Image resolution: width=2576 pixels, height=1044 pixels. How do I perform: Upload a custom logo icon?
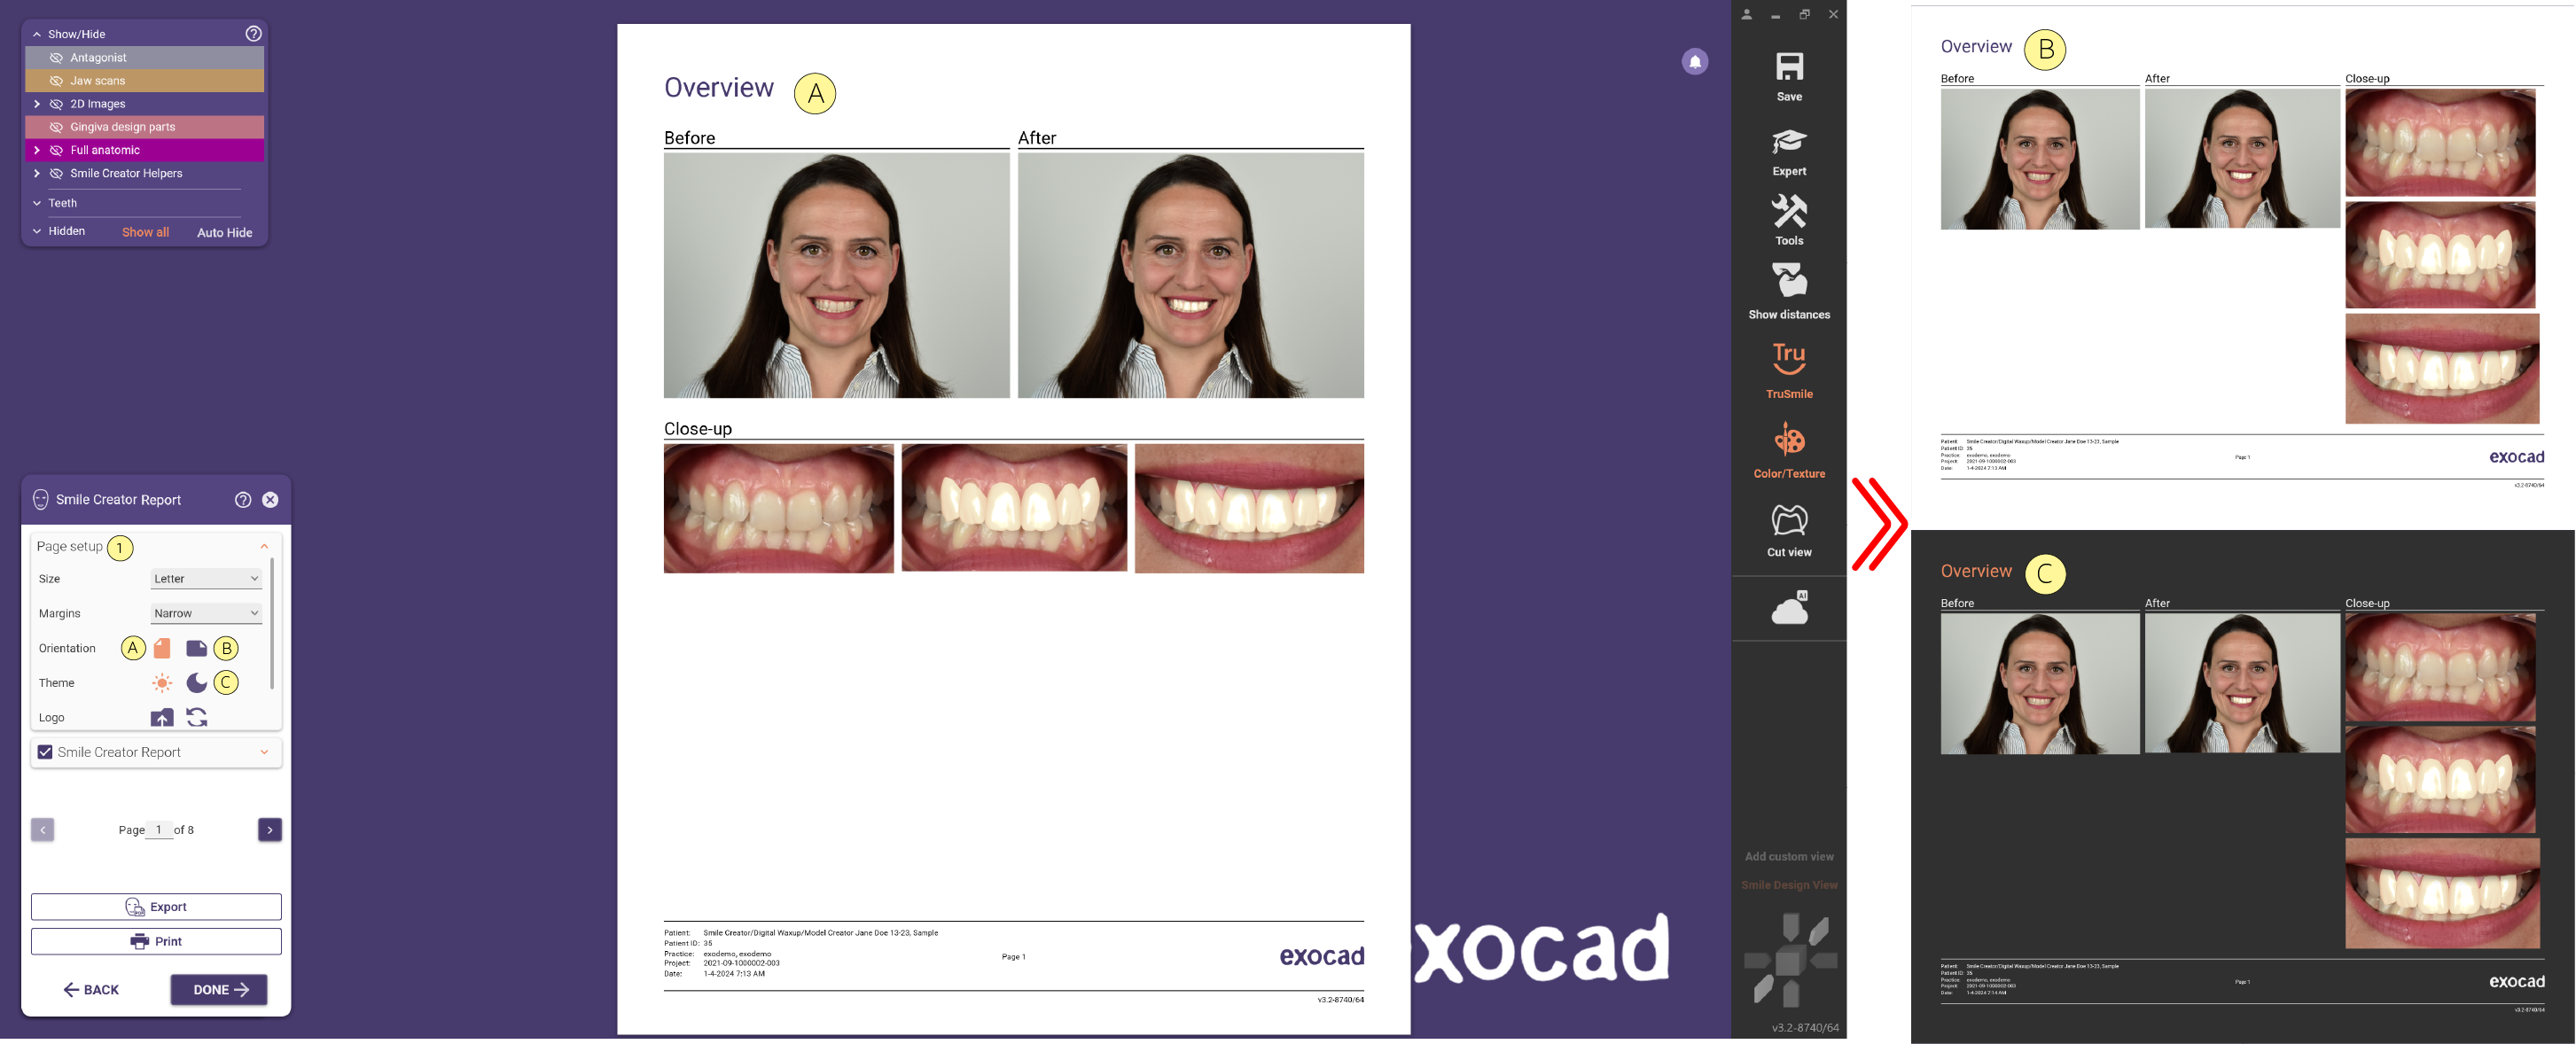pyautogui.click(x=162, y=717)
